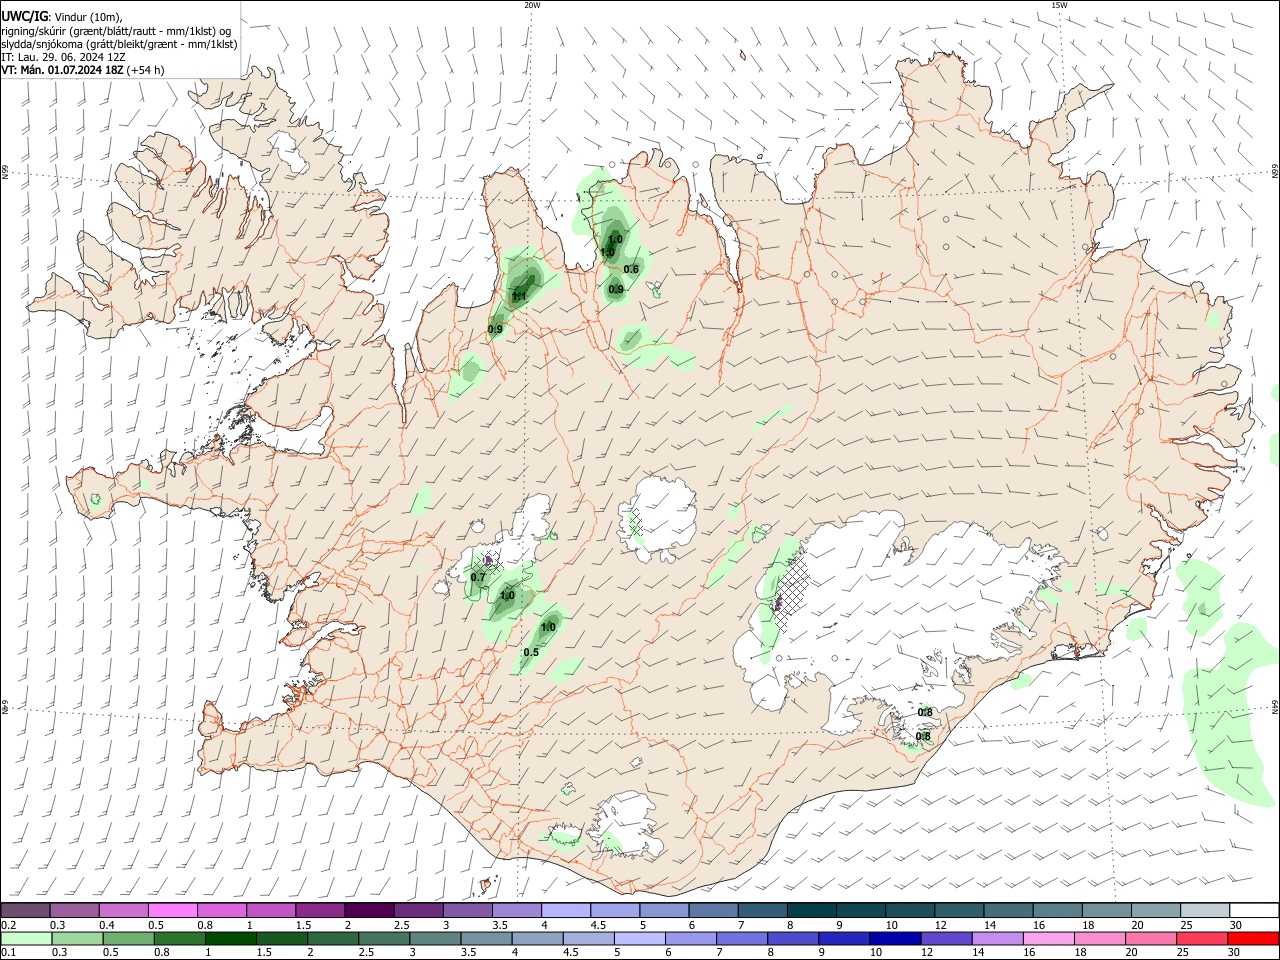The width and height of the screenshot is (1280, 960).
Task: Select the darkest purple sleet/snow swatch labeled 2
Action: [369, 911]
